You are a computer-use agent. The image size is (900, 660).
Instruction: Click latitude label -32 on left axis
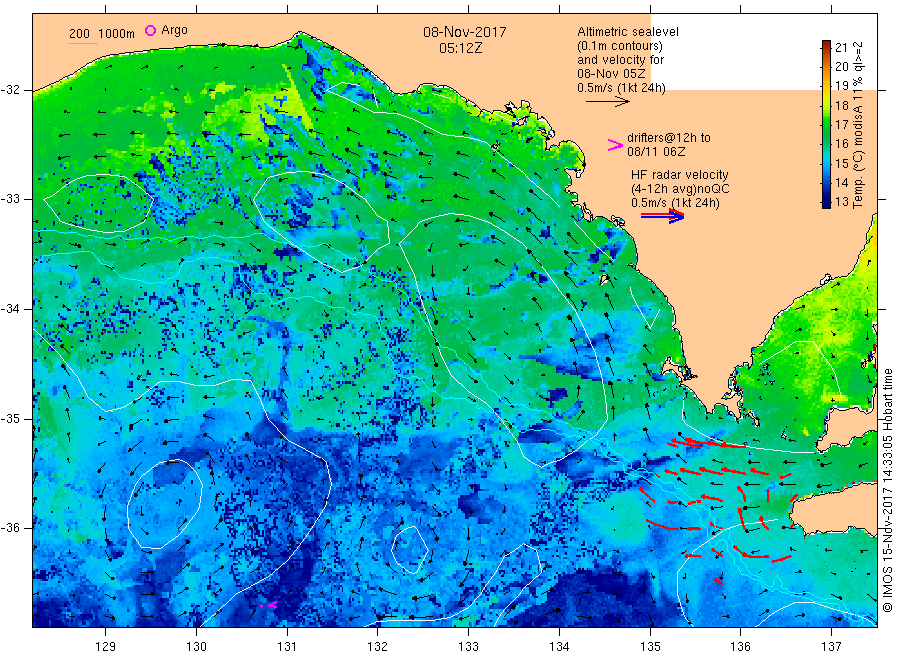pos(11,90)
